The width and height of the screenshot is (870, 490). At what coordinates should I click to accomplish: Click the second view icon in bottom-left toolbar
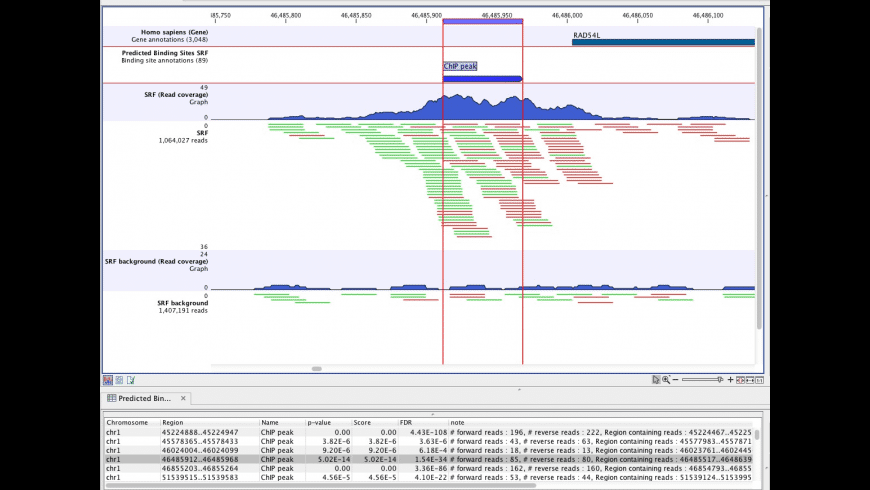(118, 380)
